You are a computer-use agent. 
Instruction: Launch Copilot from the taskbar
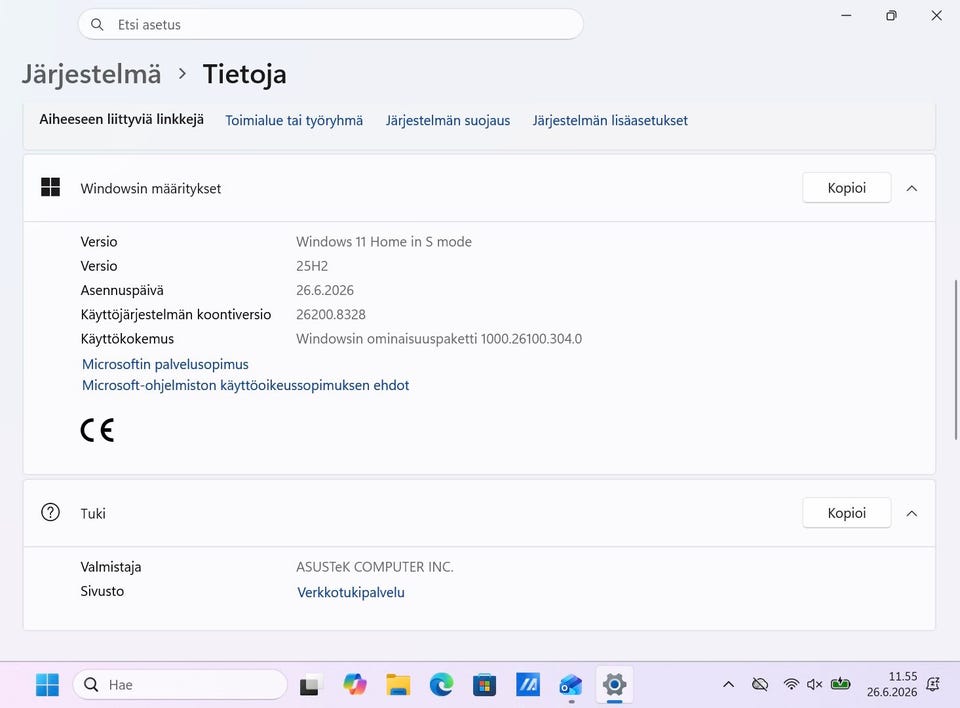pyautogui.click(x=354, y=684)
